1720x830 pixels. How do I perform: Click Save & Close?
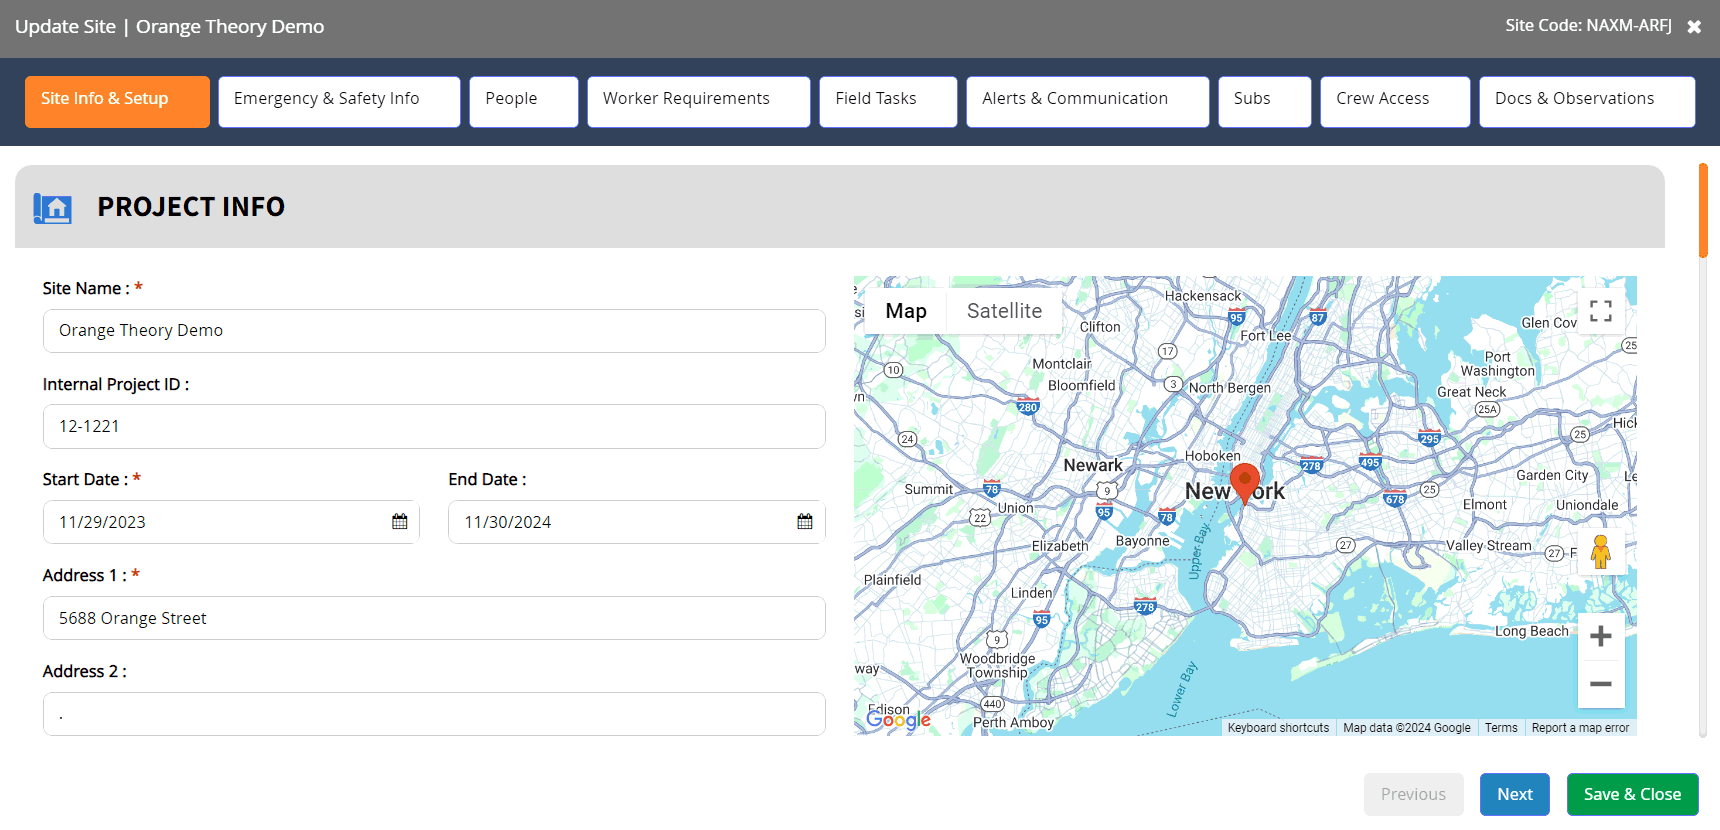coord(1633,794)
